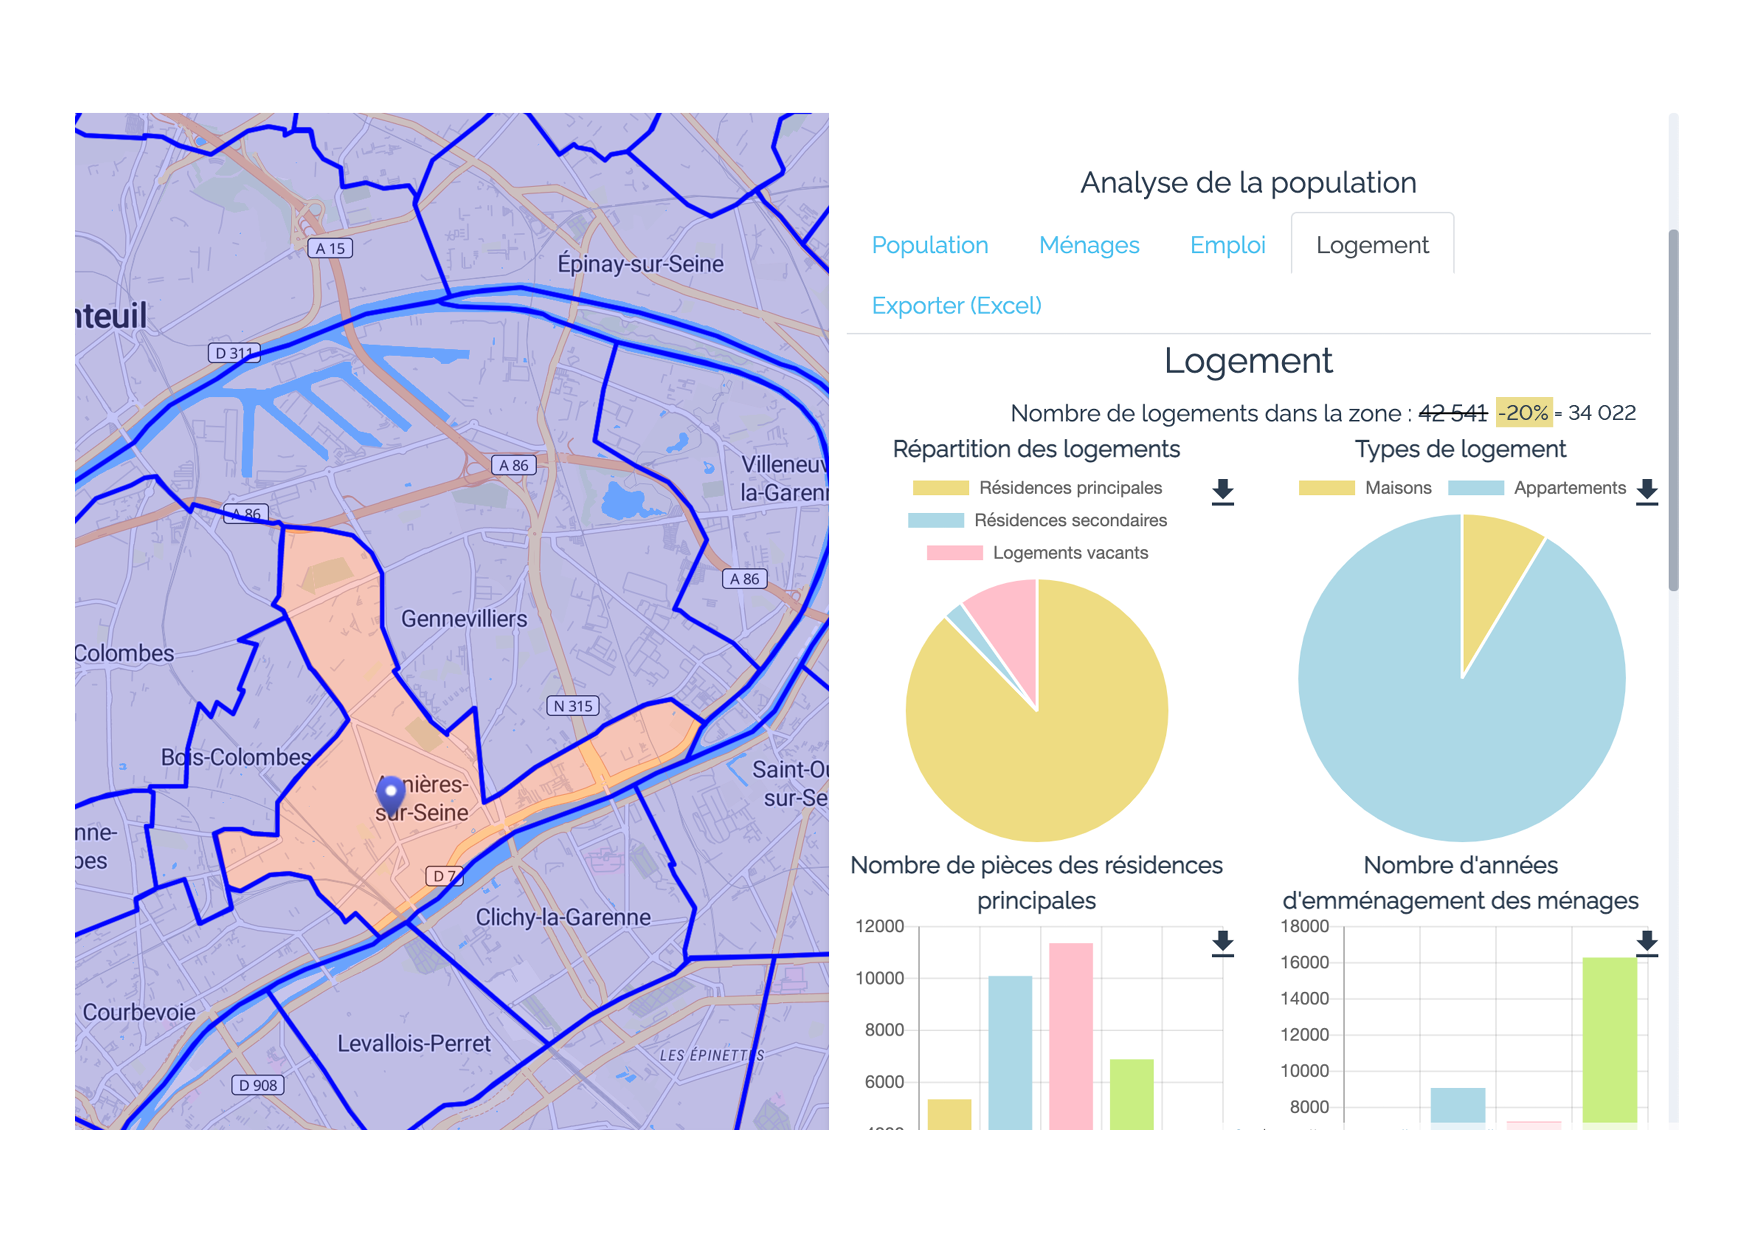Switch to the Population tab
The height and width of the screenshot is (1240, 1754).
pos(929,245)
